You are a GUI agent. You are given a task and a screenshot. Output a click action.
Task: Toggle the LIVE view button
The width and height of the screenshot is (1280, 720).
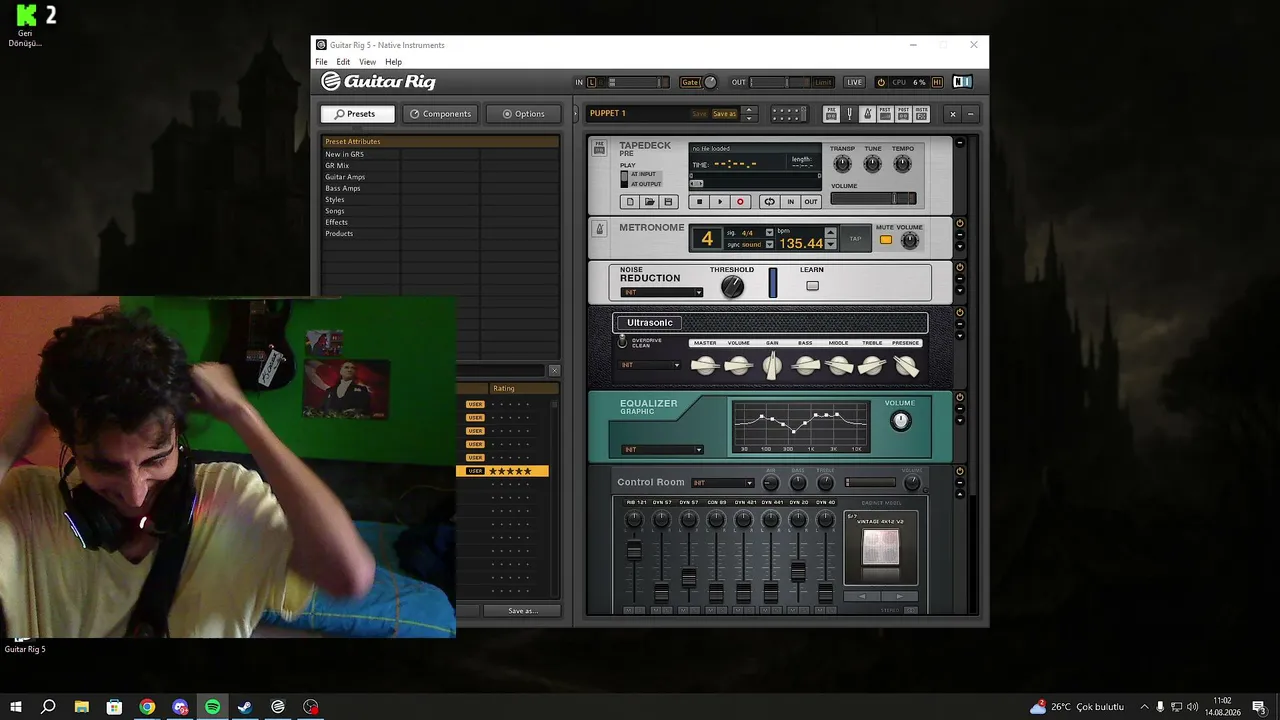[854, 82]
